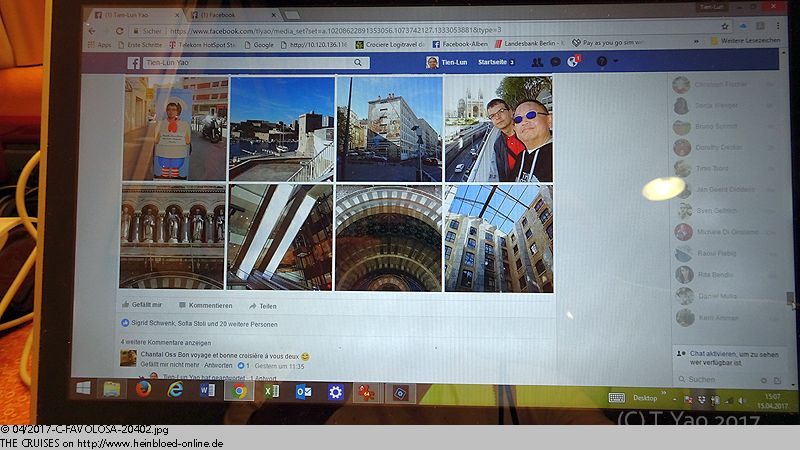Open Landesbank Berlin bookmark
This screenshot has width=800, height=450.
(x=530, y=43)
